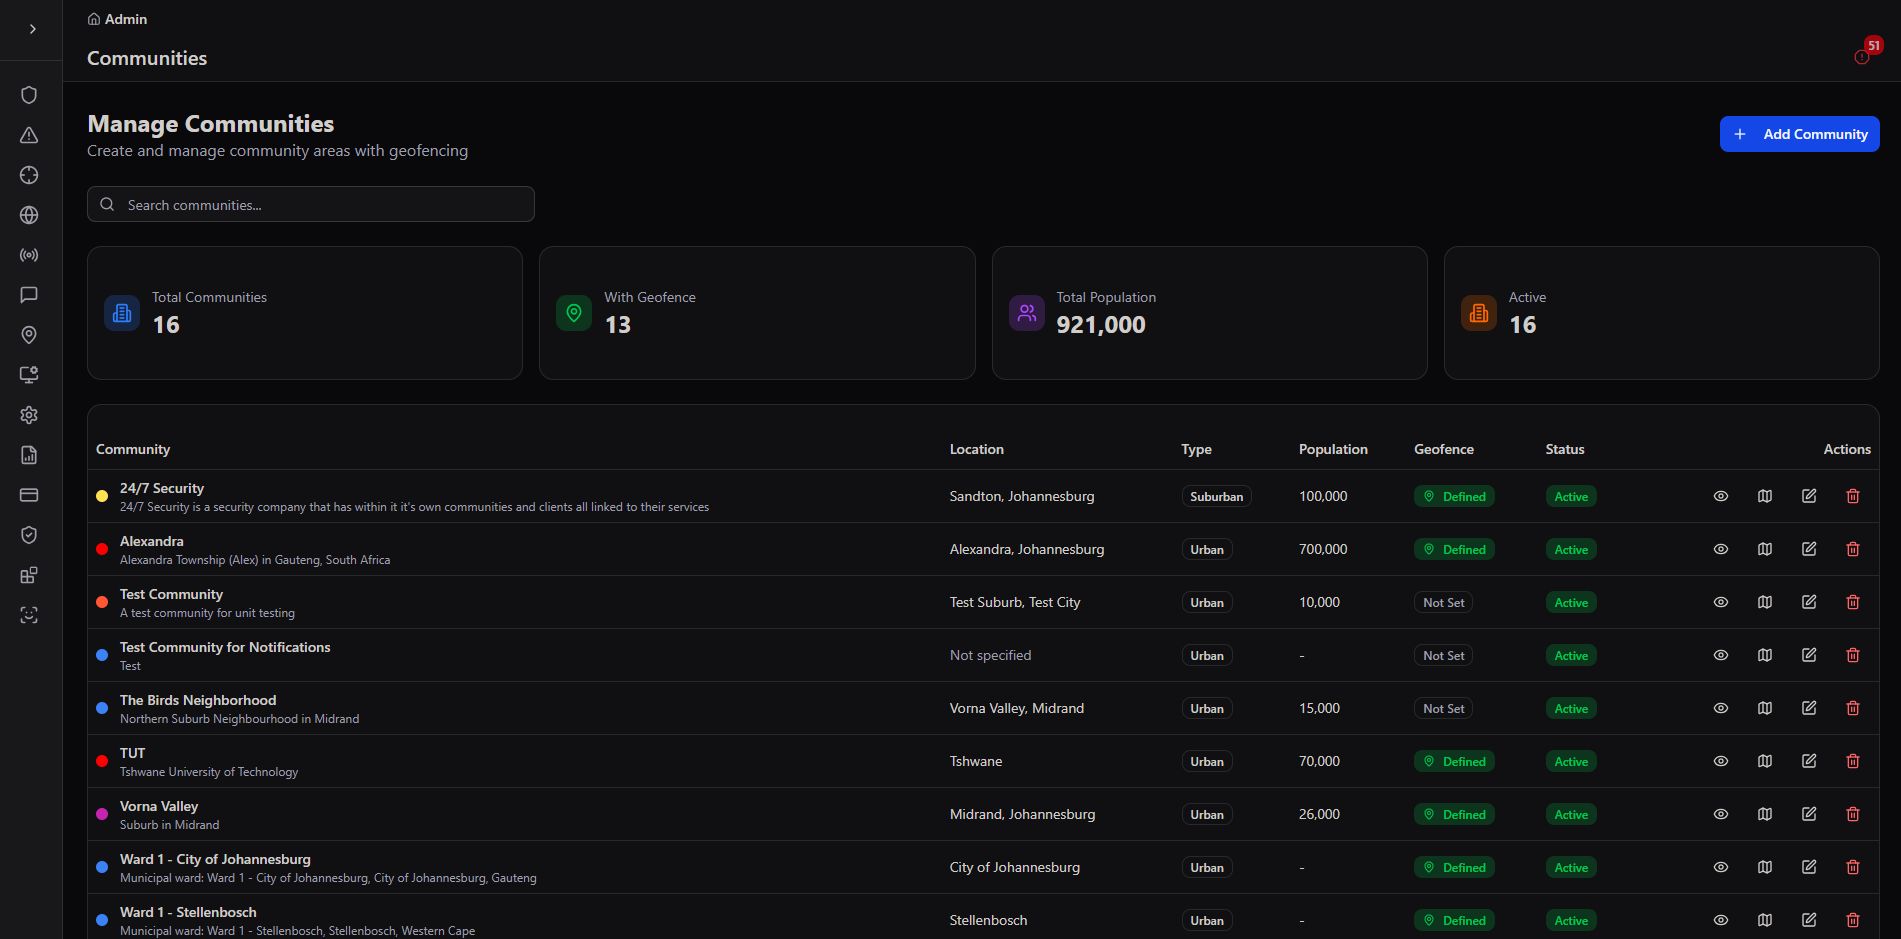
Task: View TUT community with eye icon
Action: pos(1721,761)
